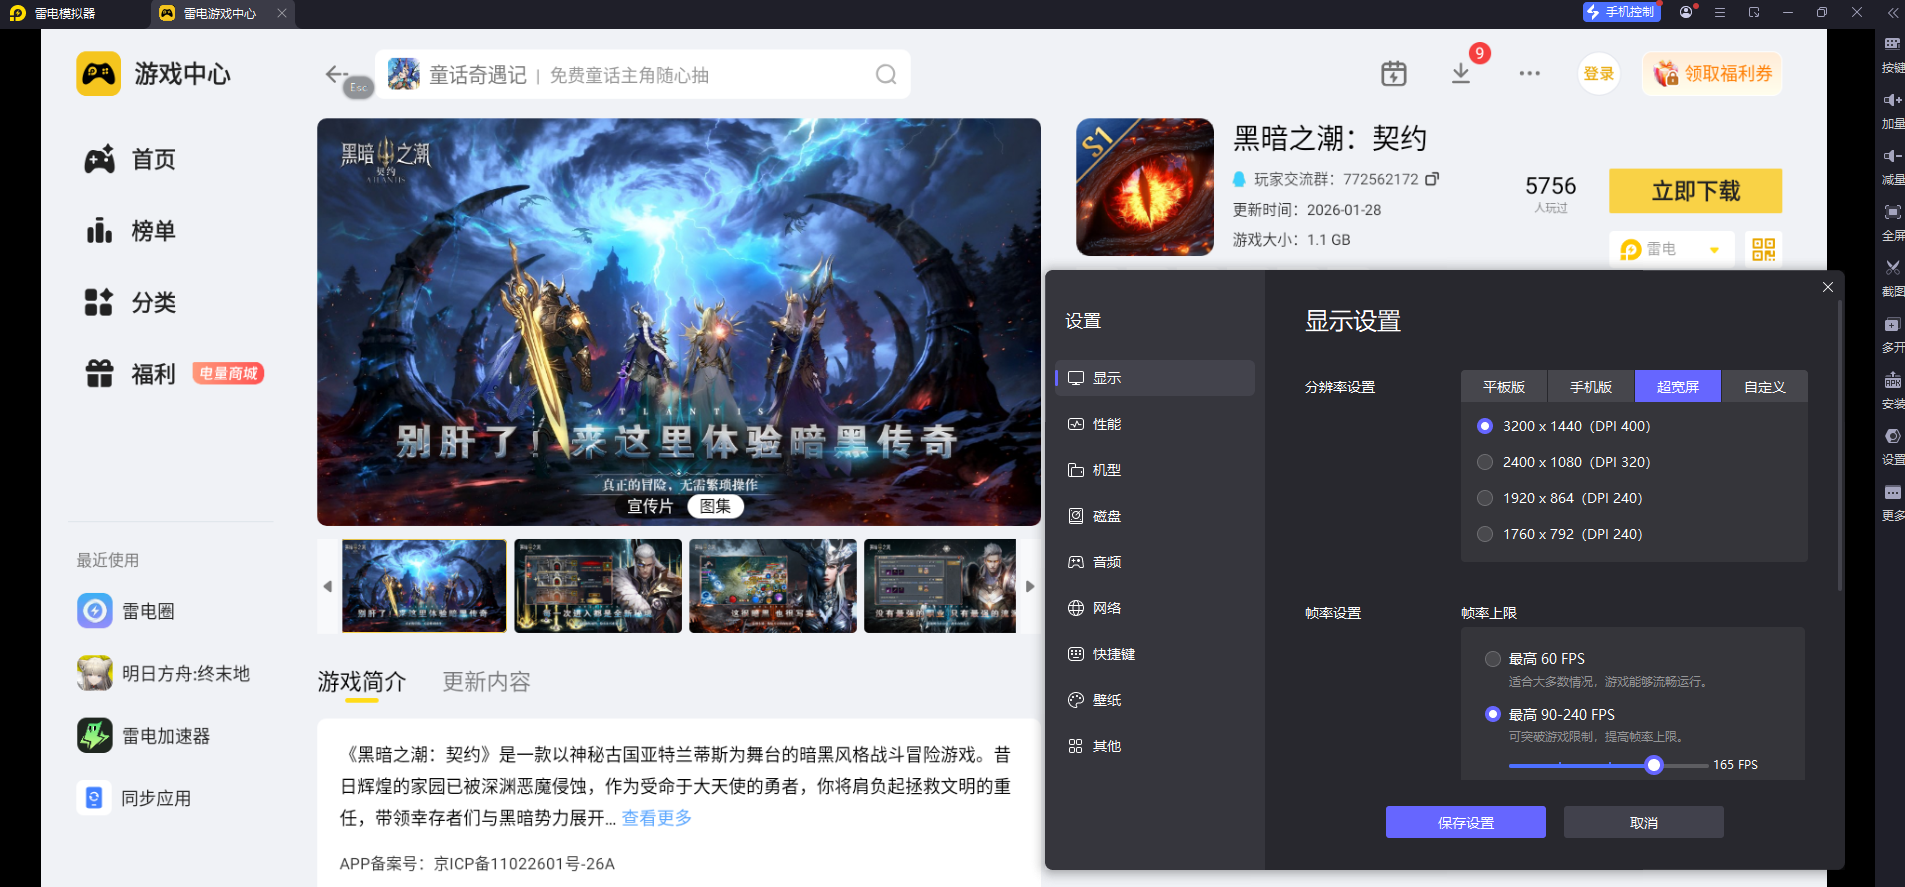Image resolution: width=1905 pixels, height=887 pixels.
Task: Click the search magnifier icon
Action: (885, 75)
